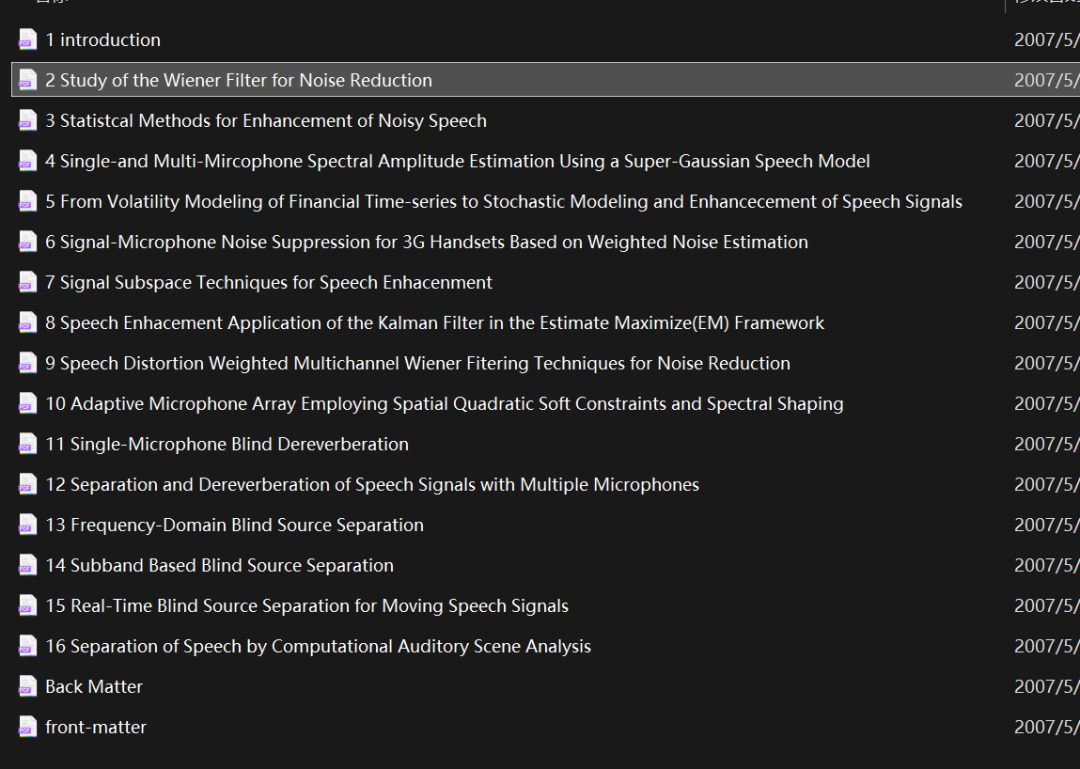This screenshot has width=1080, height=769.
Task: Select '13 Frequency-Domain Blind Source Separation' file name
Action: pyautogui.click(x=234, y=525)
